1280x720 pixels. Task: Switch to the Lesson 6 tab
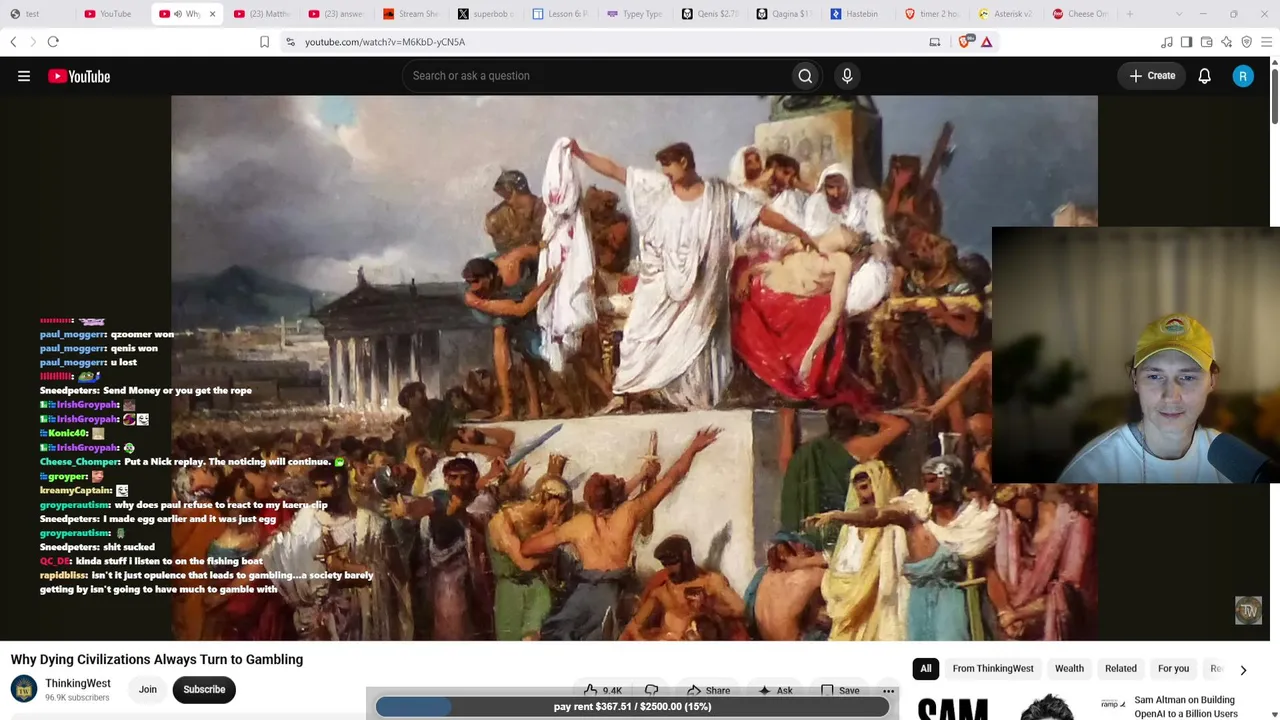(560, 14)
